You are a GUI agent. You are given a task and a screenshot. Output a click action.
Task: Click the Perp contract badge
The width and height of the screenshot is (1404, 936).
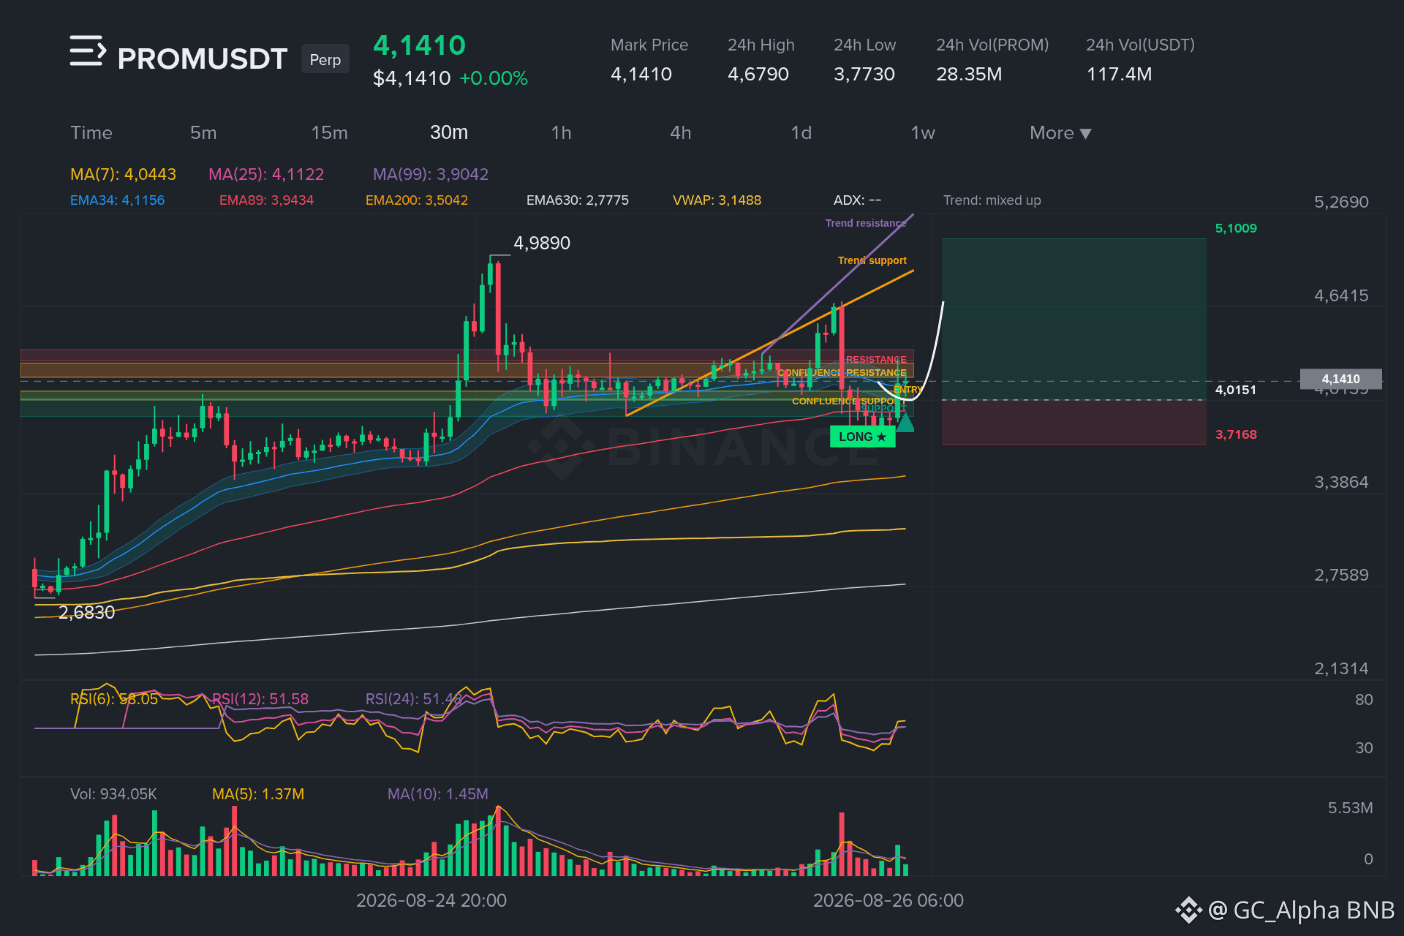point(325,59)
